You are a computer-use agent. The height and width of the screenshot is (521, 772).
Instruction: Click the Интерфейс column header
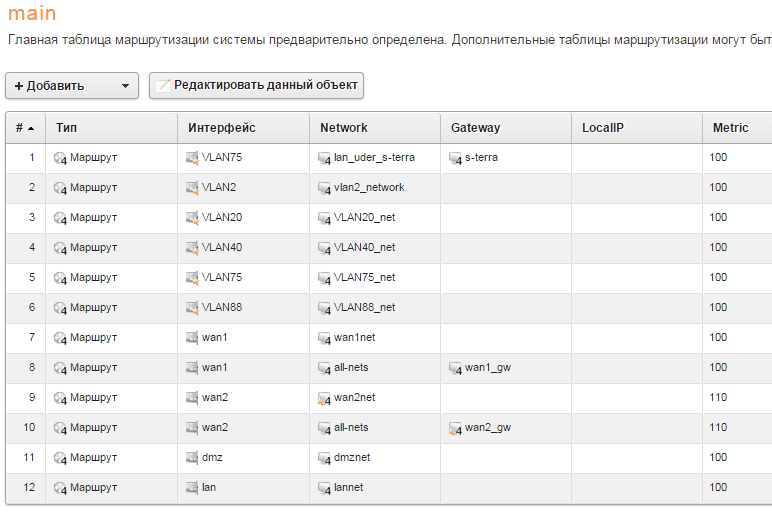tap(222, 128)
